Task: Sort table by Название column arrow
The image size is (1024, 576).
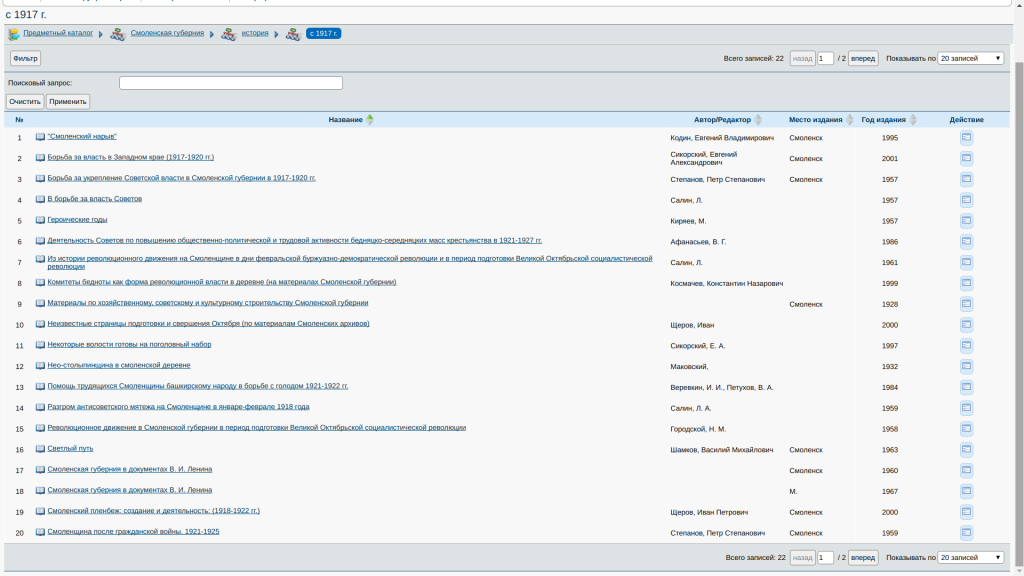Action: (x=370, y=120)
